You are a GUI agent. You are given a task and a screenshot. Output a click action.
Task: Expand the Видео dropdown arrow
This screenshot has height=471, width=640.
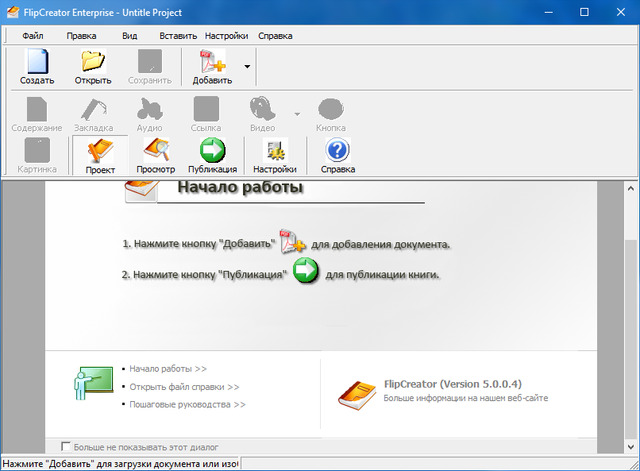point(296,114)
